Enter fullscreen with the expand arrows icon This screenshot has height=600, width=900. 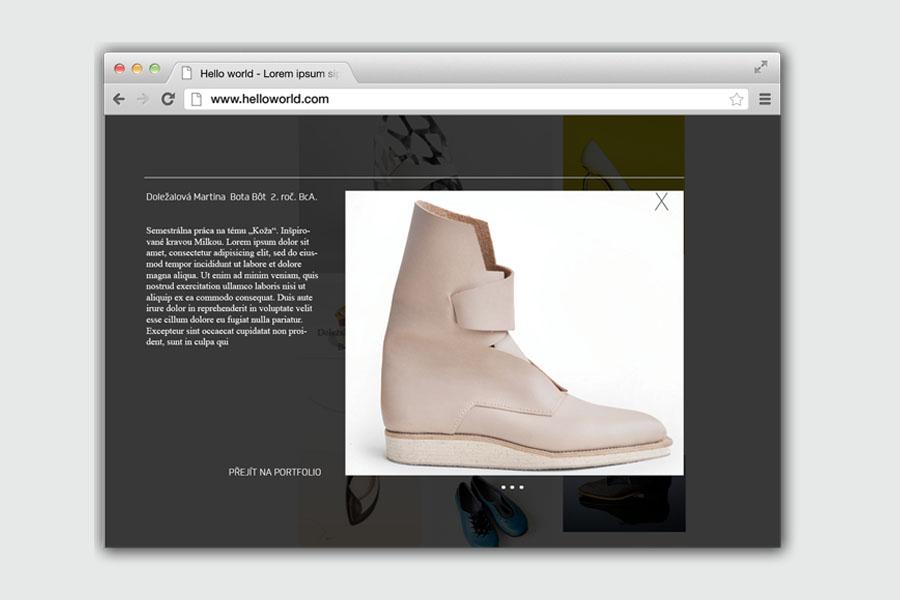click(761, 67)
